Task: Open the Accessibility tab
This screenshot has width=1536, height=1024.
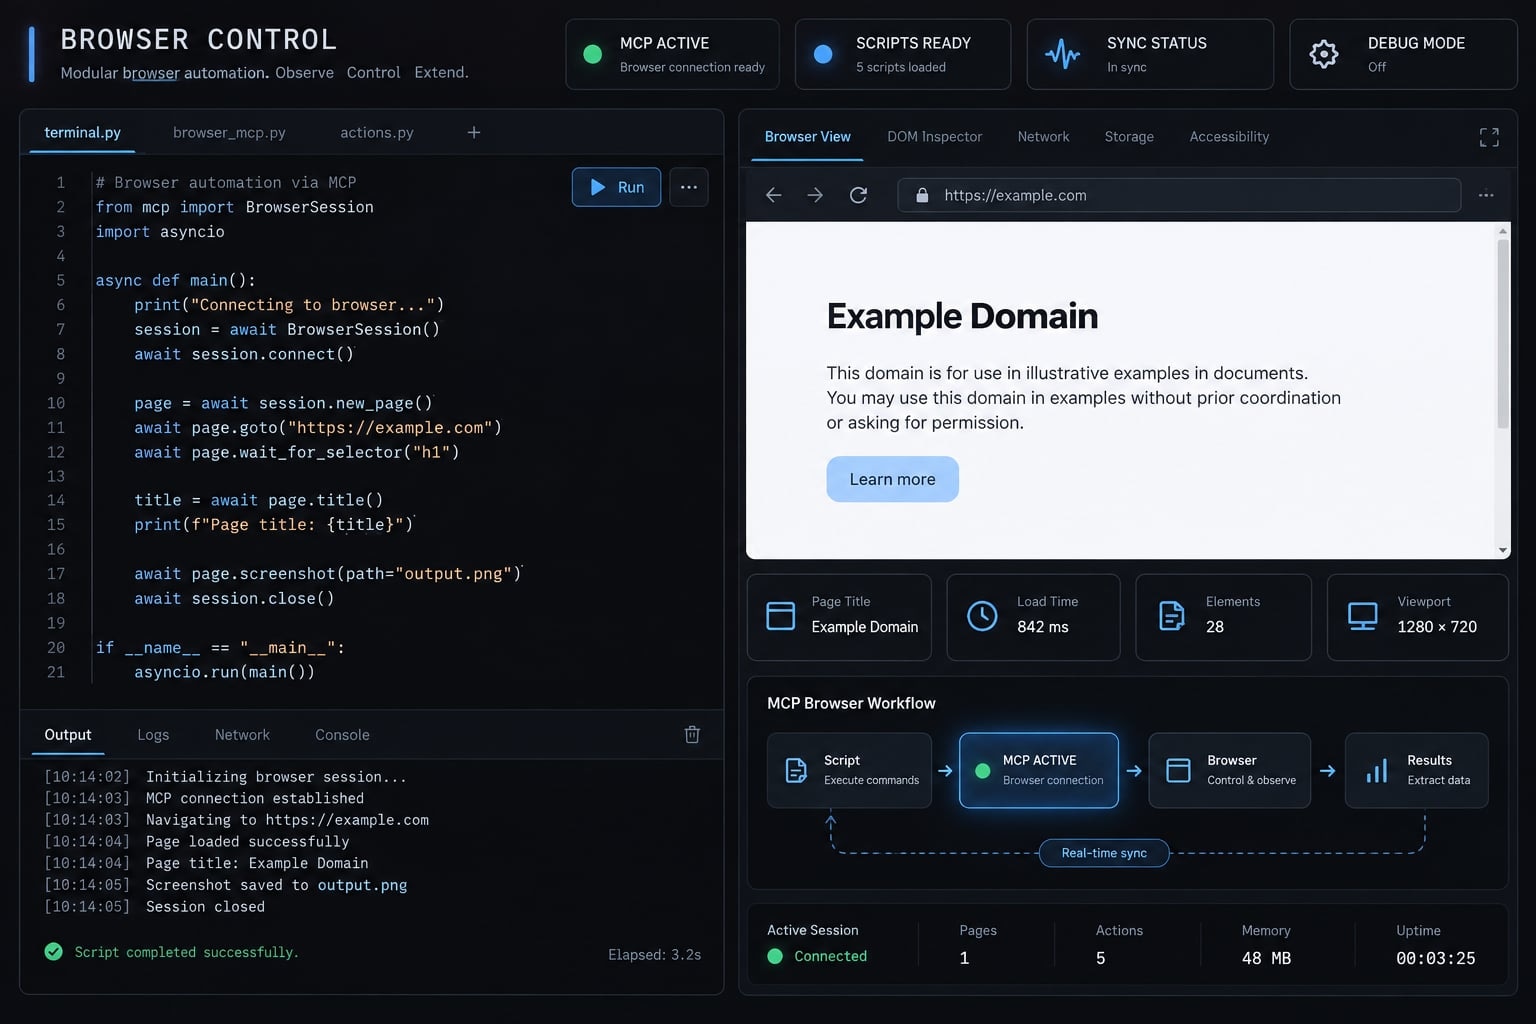Action: (x=1229, y=137)
